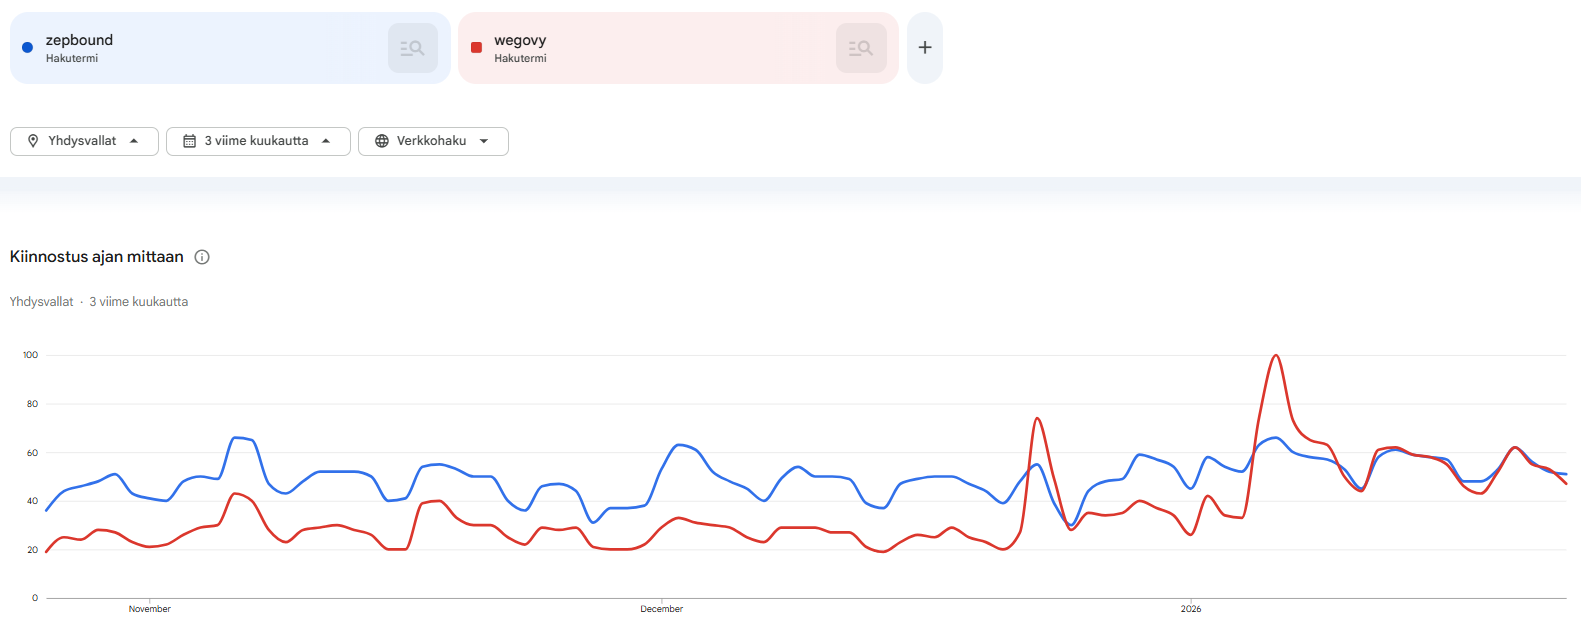The height and width of the screenshot is (628, 1581).
Task: Open info tooltip beside Kiinnostus ajan mittaan
Action: 202,257
